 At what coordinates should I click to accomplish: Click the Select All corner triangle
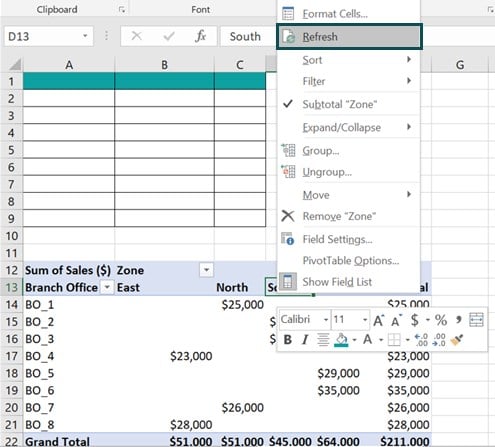click(x=15, y=65)
